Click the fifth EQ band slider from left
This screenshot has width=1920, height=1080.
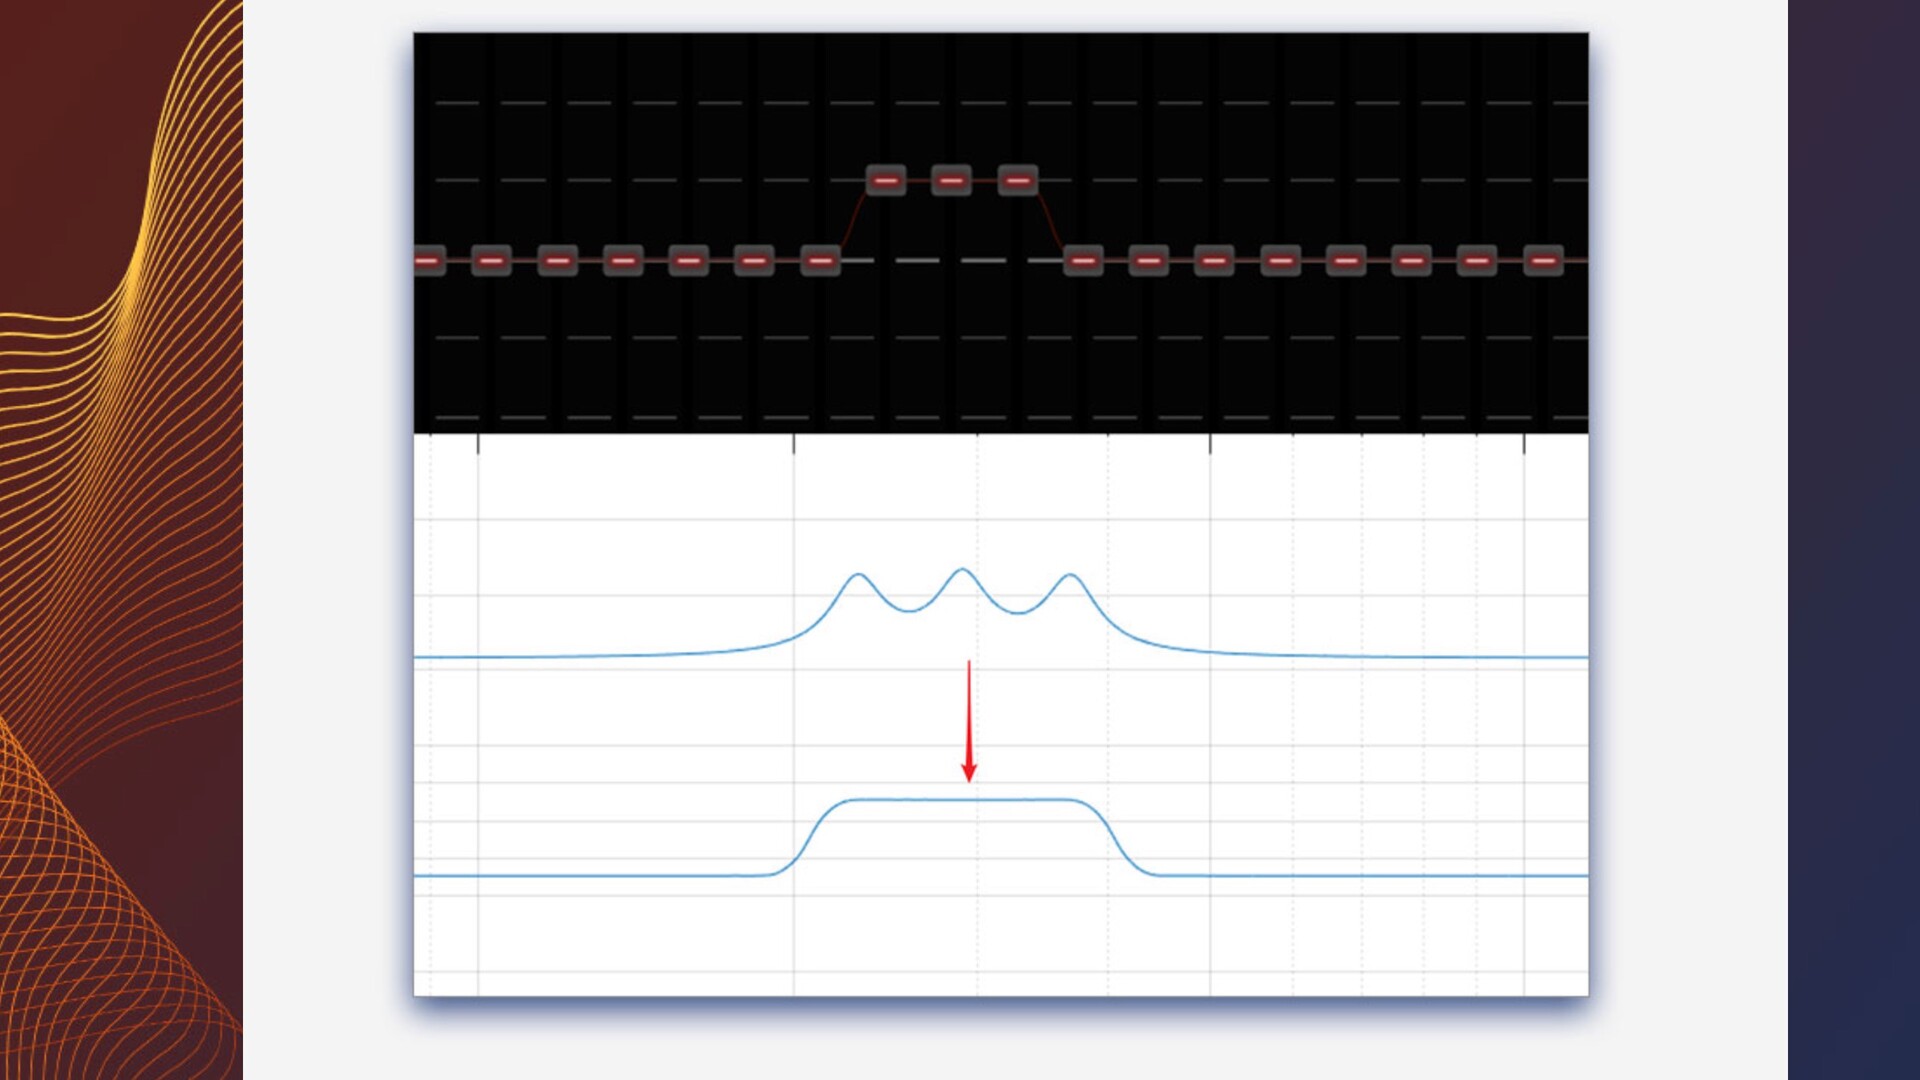coord(688,261)
